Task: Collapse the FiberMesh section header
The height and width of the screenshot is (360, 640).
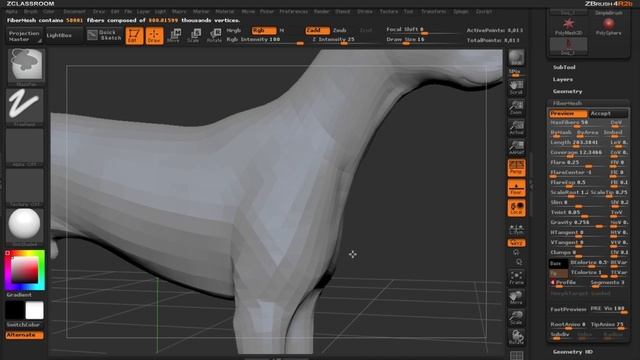Action: 568,103
